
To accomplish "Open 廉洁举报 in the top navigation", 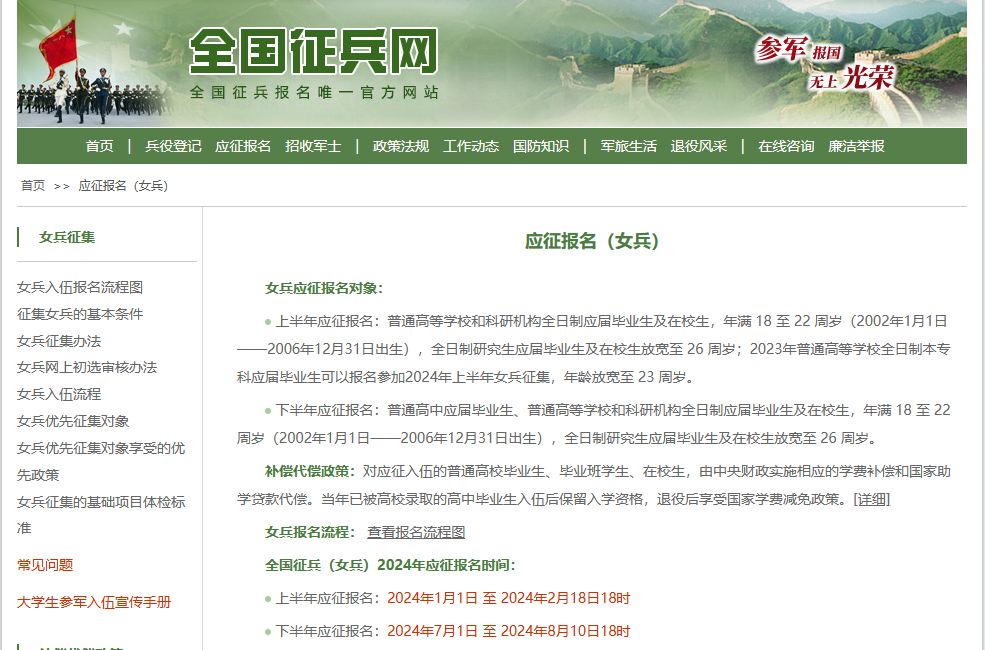I will [856, 146].
